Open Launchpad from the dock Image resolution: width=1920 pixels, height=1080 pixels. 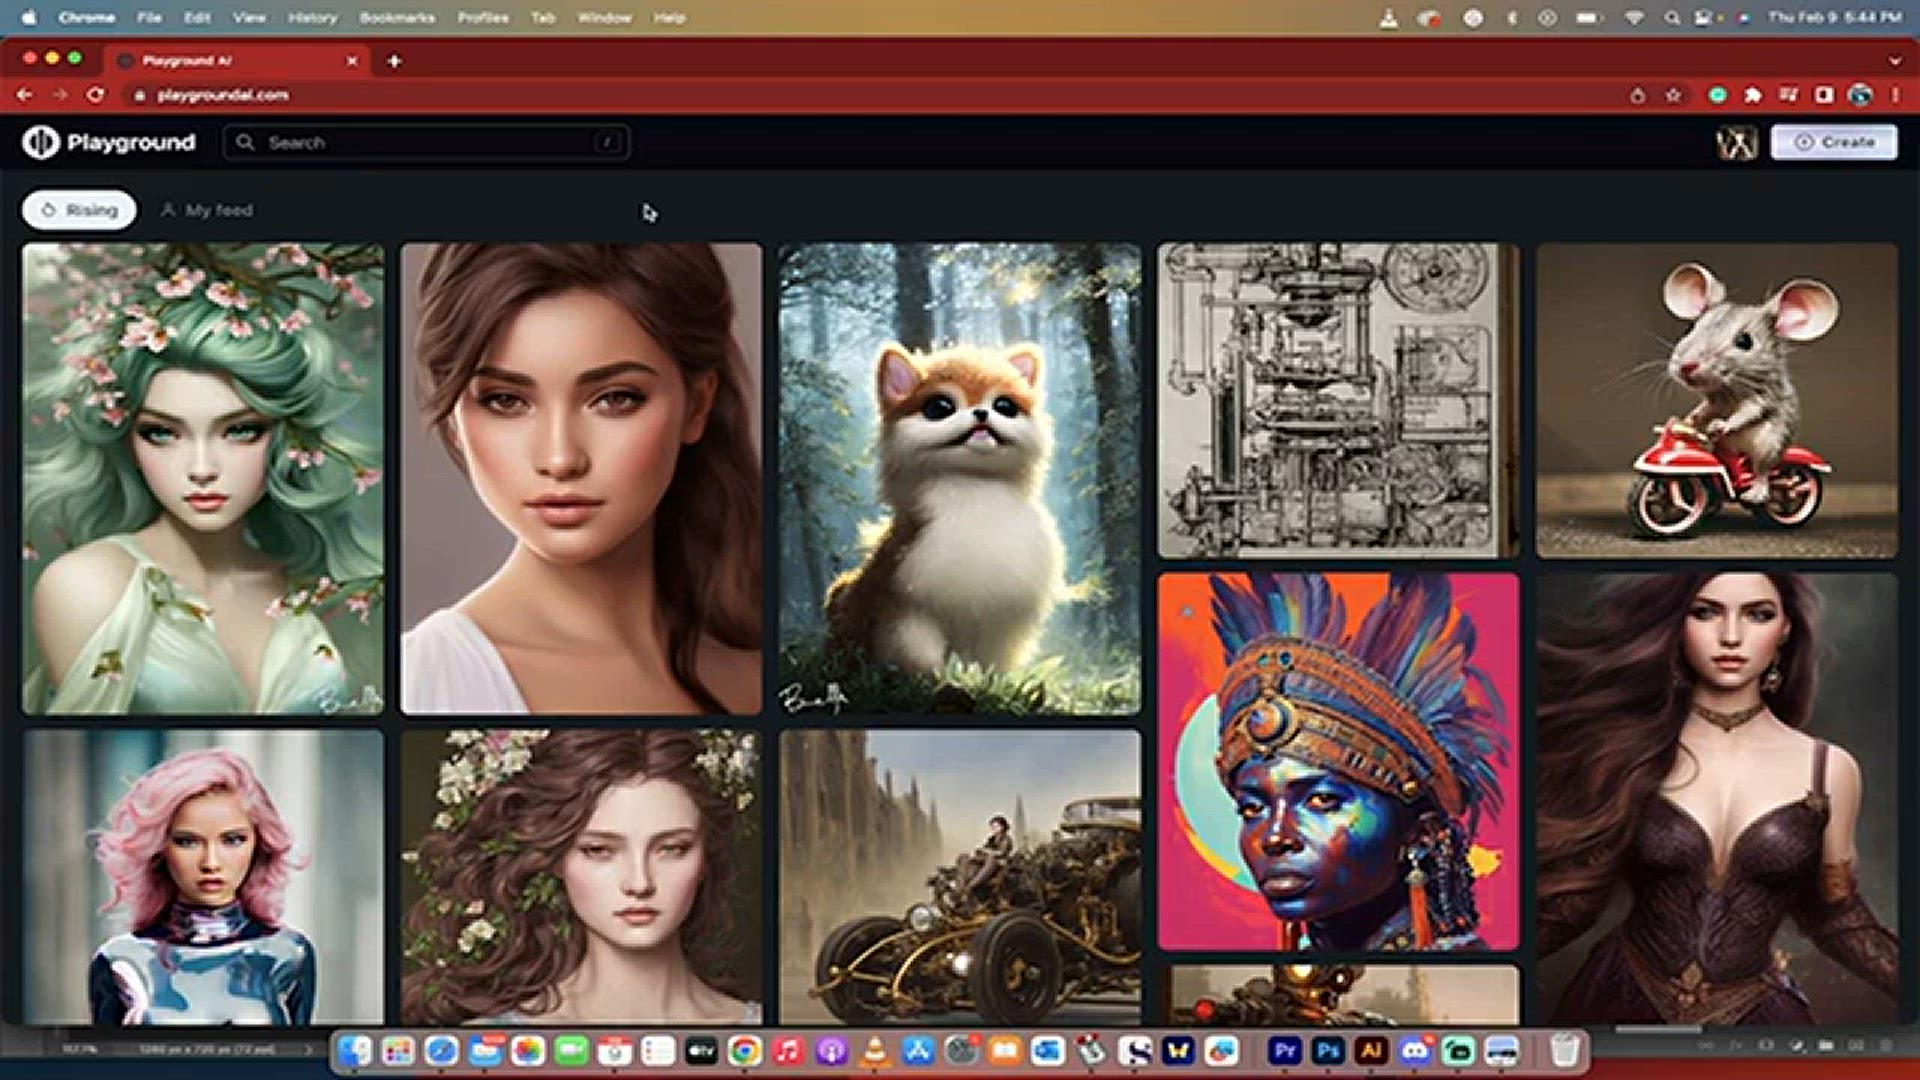[x=398, y=1050]
